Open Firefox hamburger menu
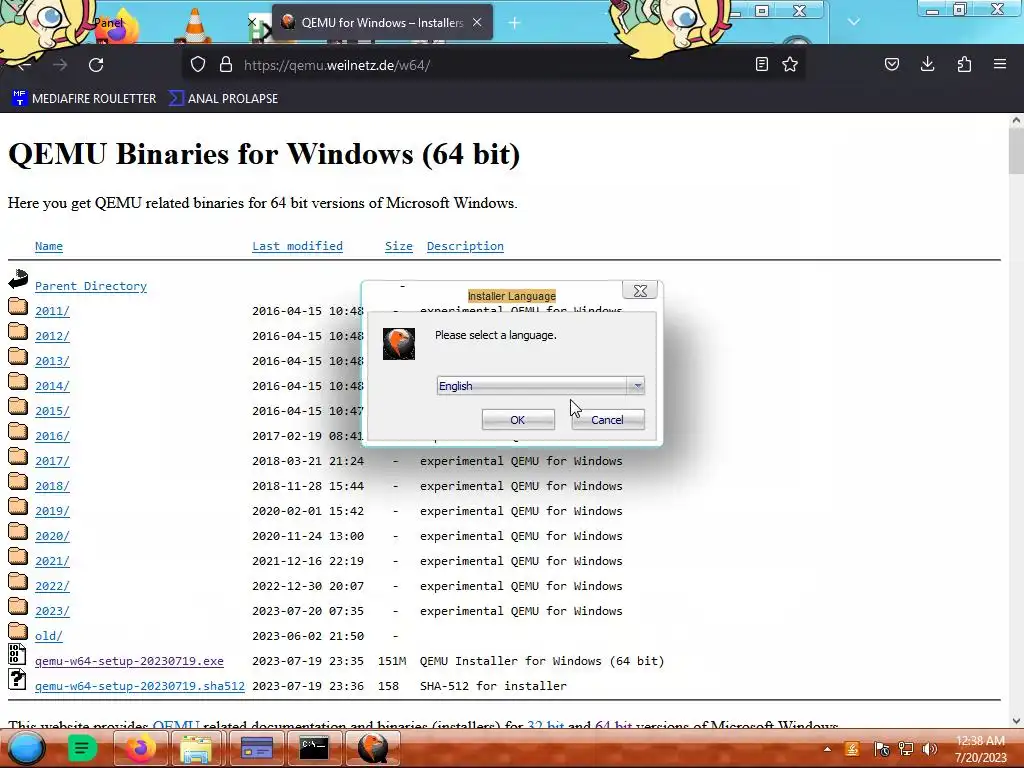Screen dimensions: 1024x768 [x=1000, y=64]
